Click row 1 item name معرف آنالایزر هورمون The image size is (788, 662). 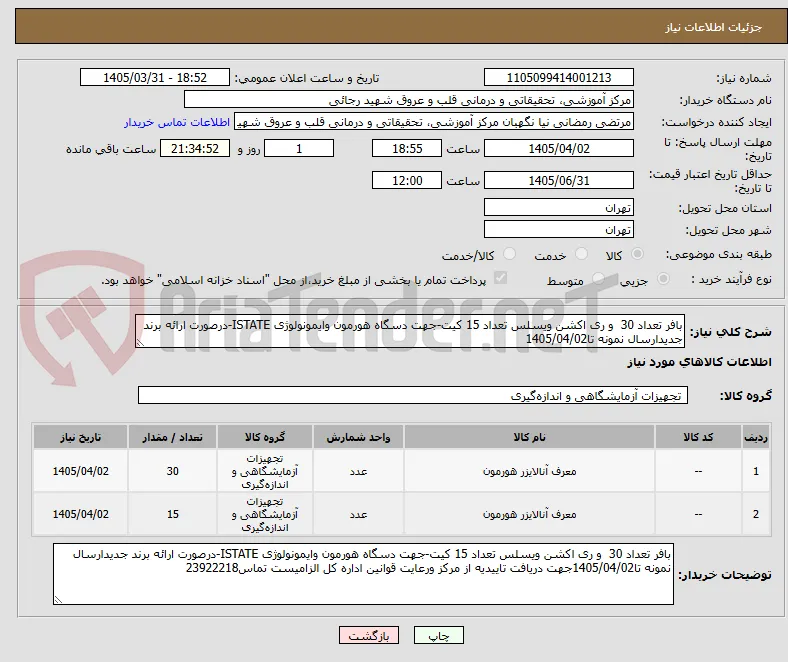click(x=529, y=471)
